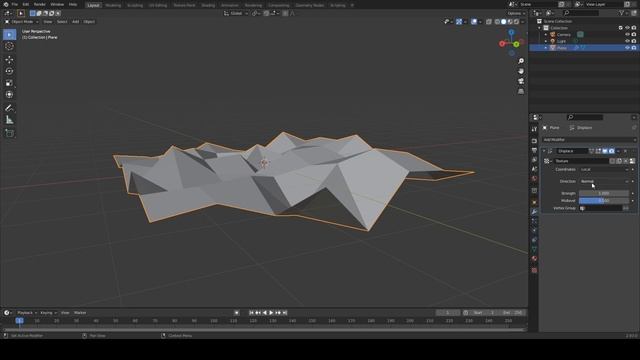Click the Strength value field
640x360 pixels.
pyautogui.click(x=604, y=193)
